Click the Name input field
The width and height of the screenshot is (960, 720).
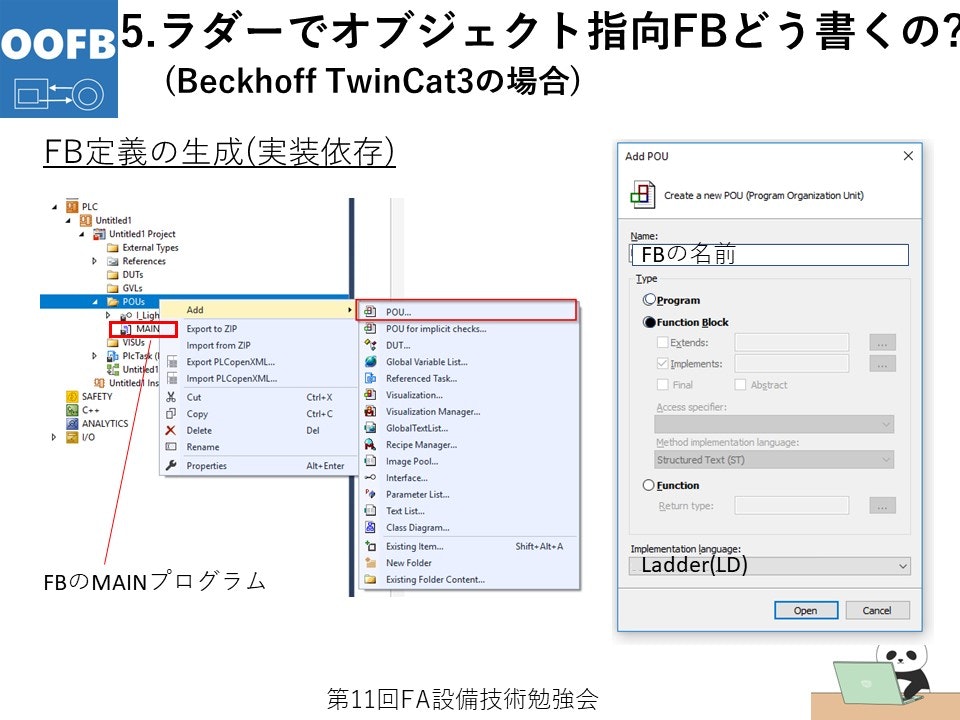(770, 255)
